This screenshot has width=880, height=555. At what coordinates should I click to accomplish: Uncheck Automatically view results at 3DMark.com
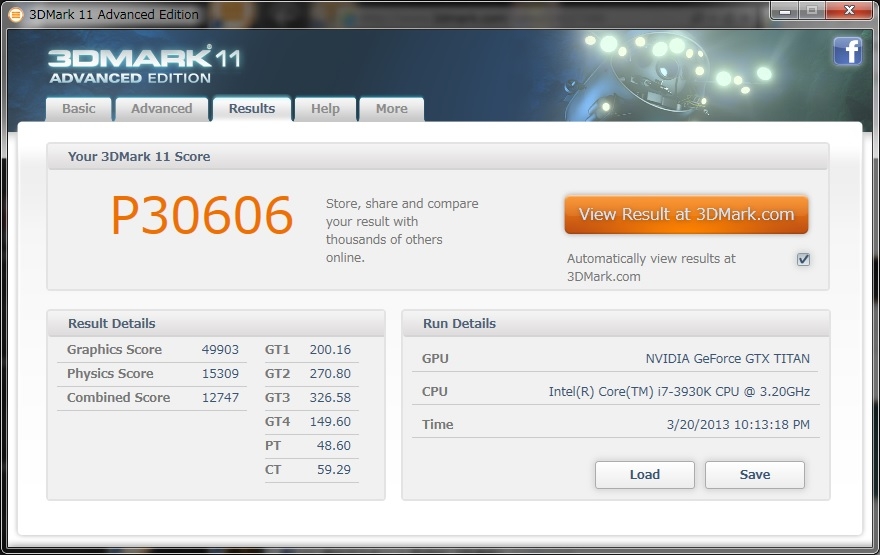click(803, 259)
